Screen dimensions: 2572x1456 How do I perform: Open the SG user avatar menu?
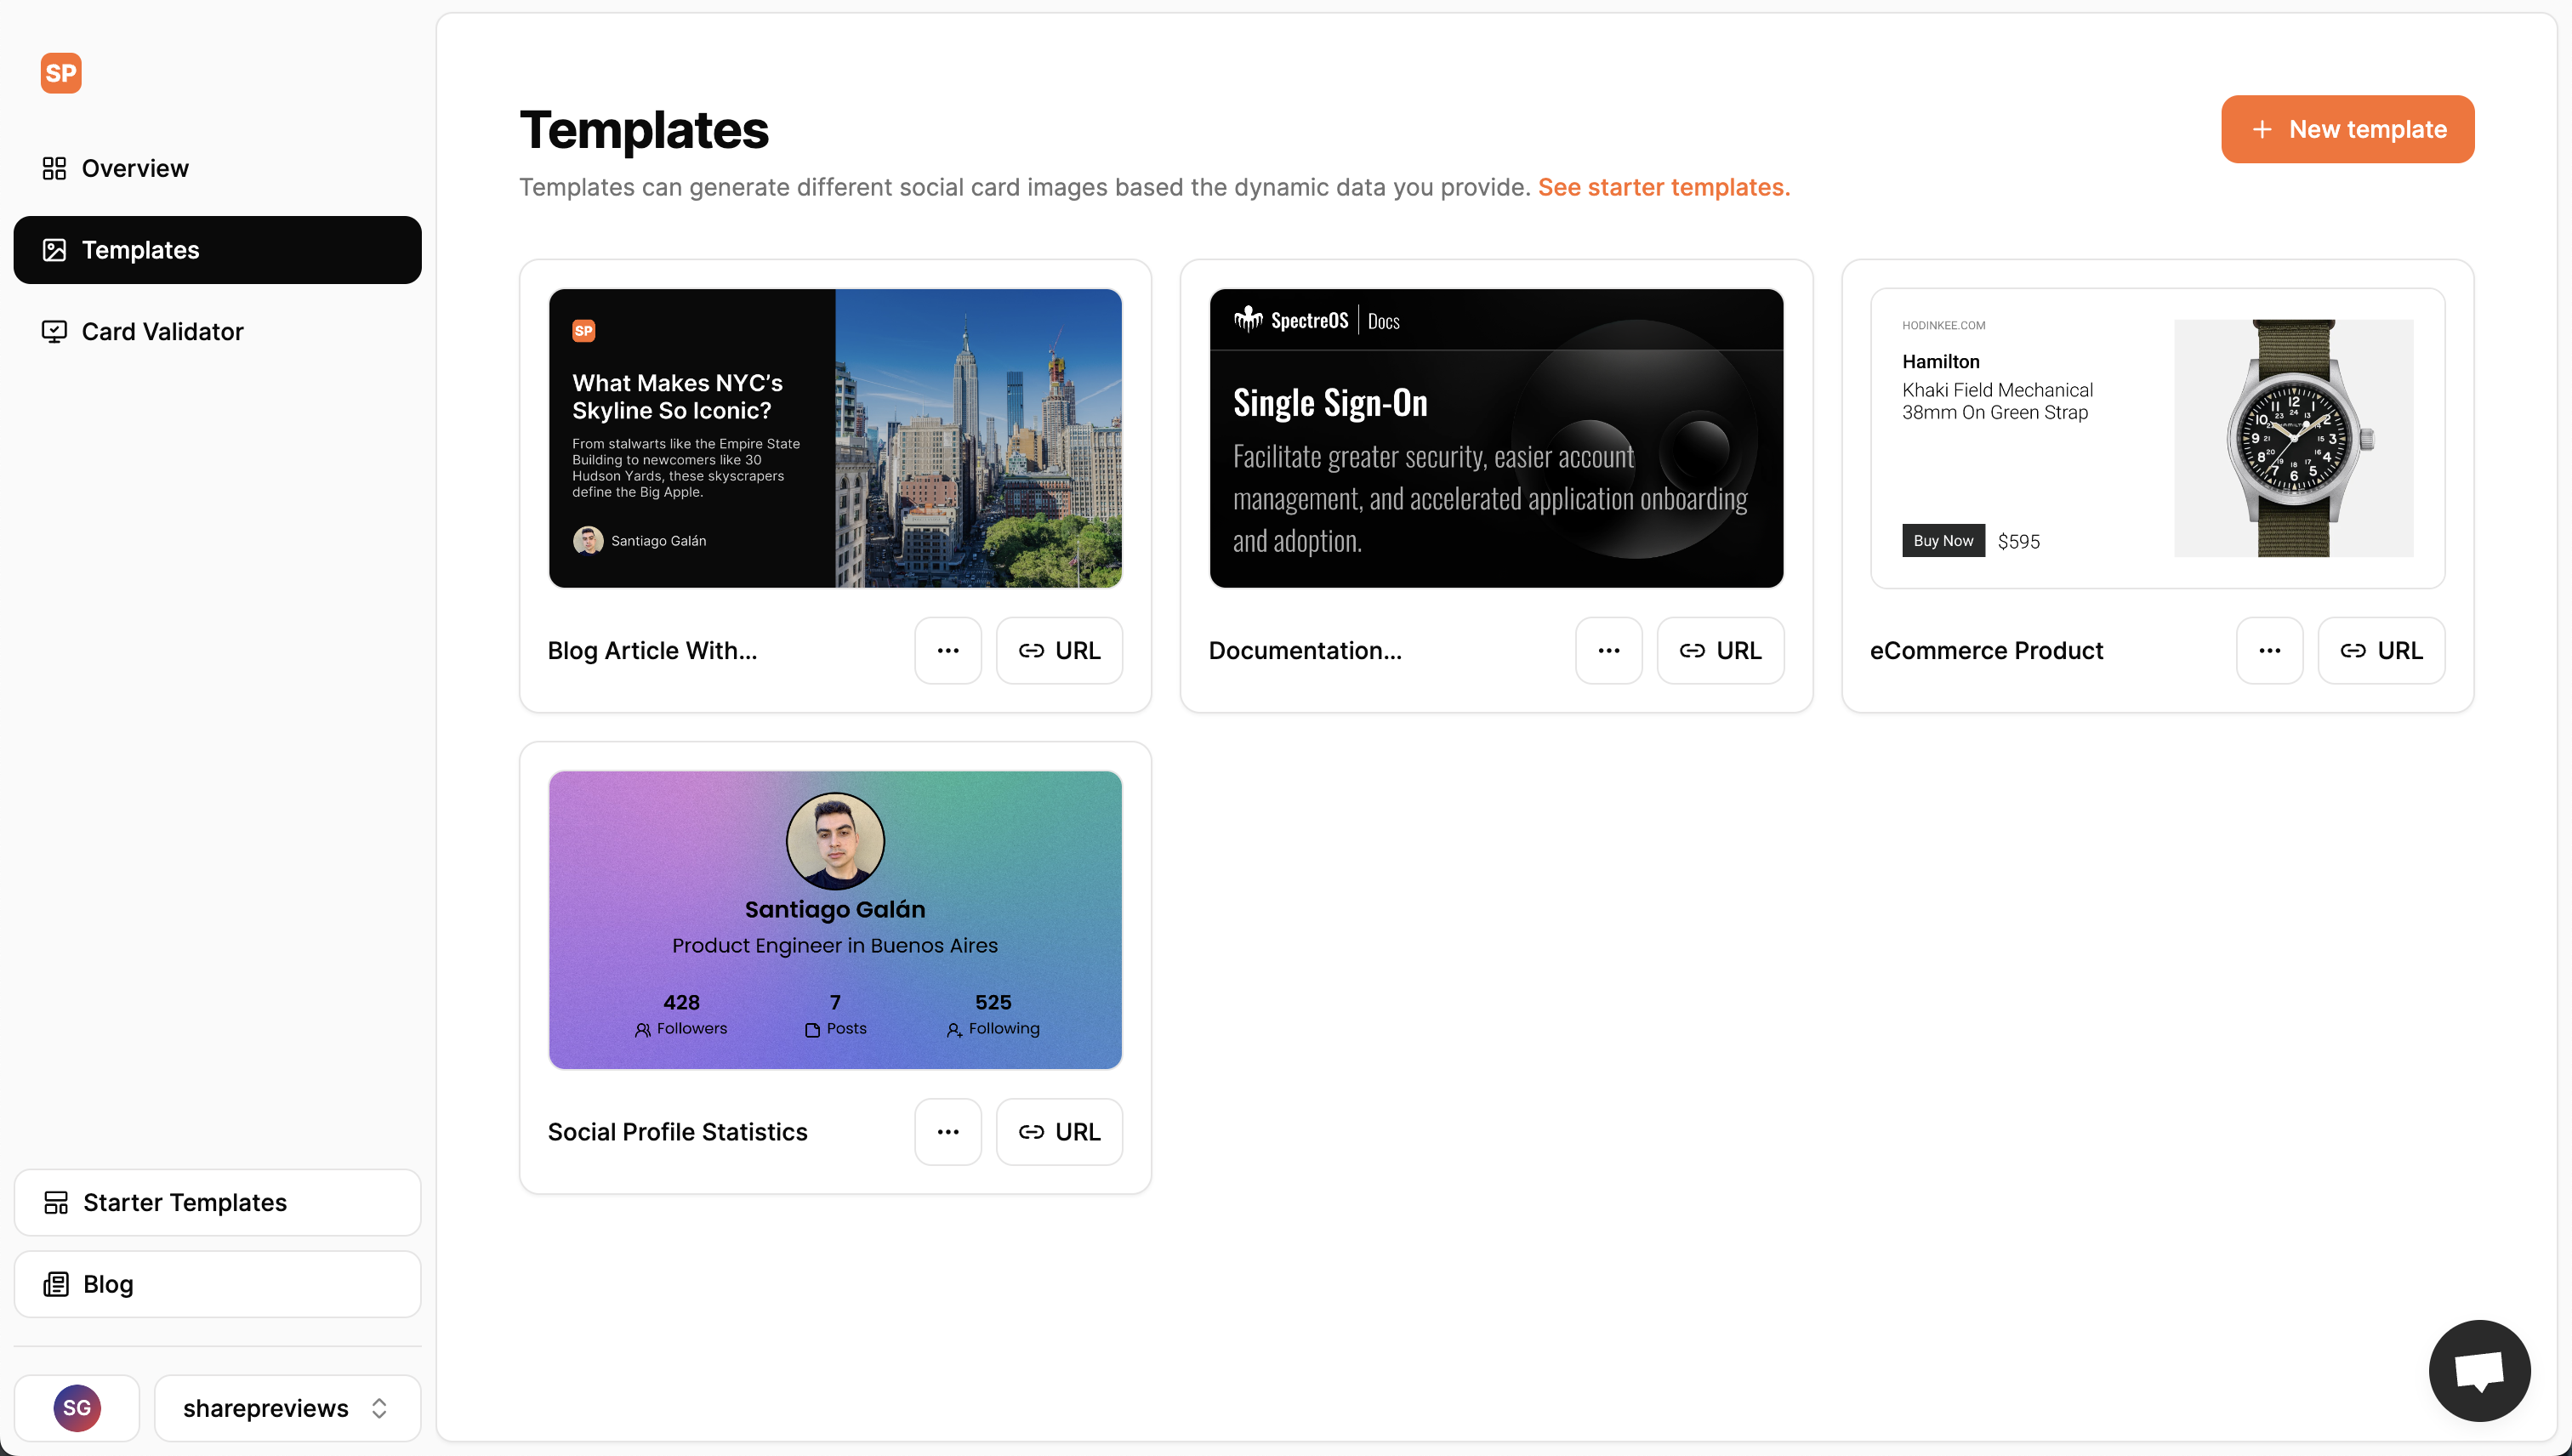pos(77,1408)
